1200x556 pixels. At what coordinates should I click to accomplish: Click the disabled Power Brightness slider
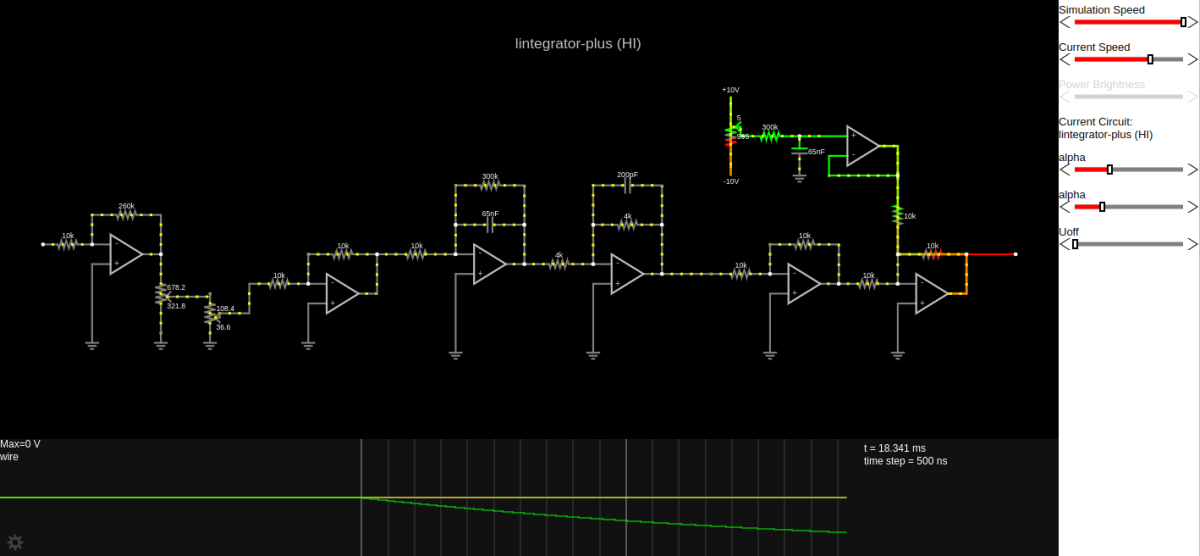coord(1129,96)
